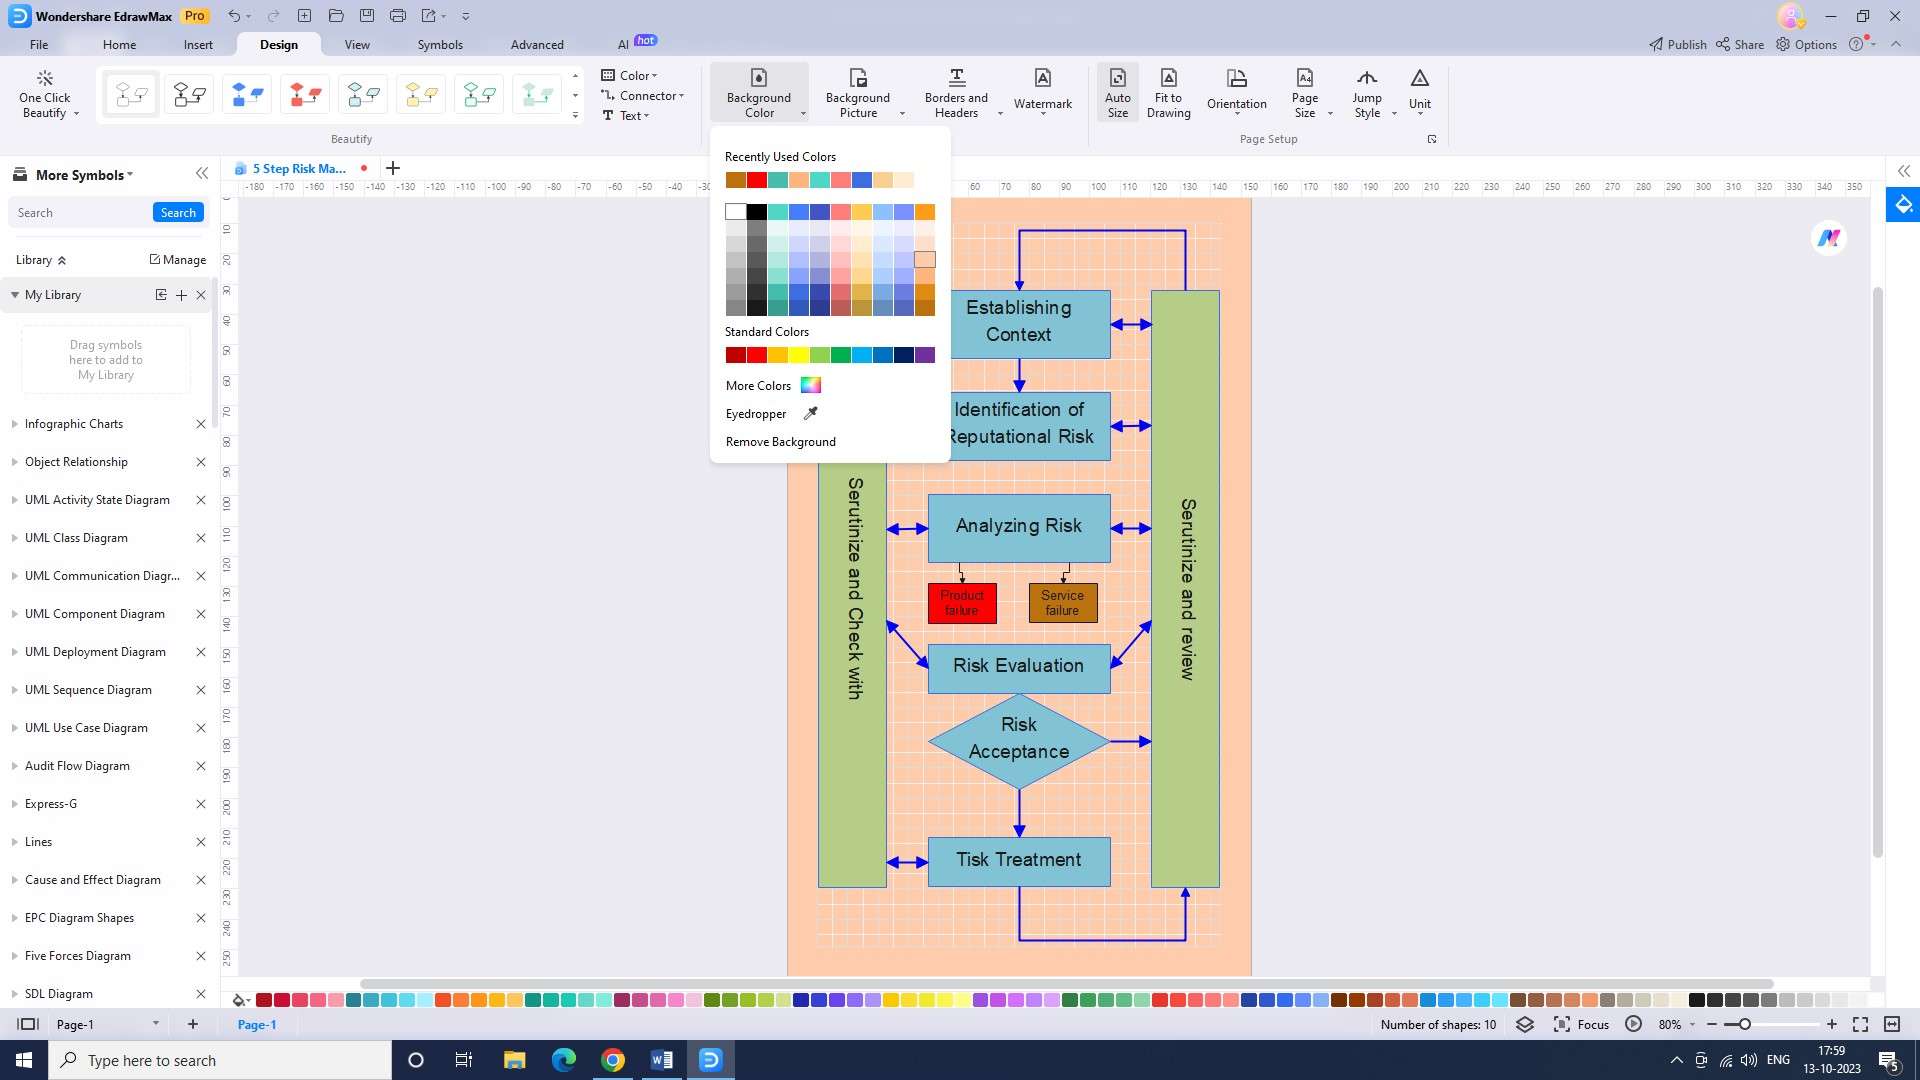Viewport: 1920px width, 1080px height.
Task: Open the More Symbols dropdown
Action: tap(84, 175)
